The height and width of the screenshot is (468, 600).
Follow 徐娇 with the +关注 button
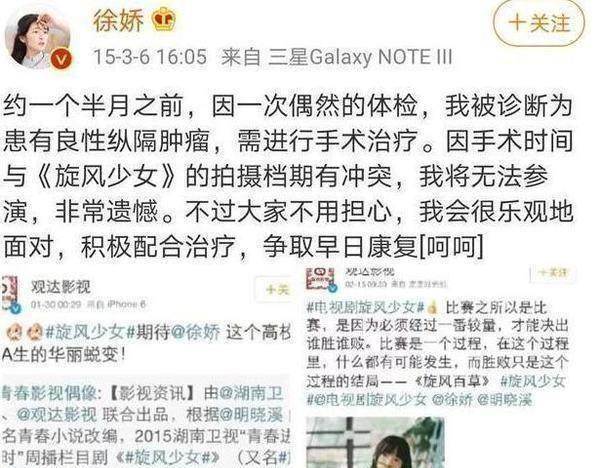(x=539, y=23)
